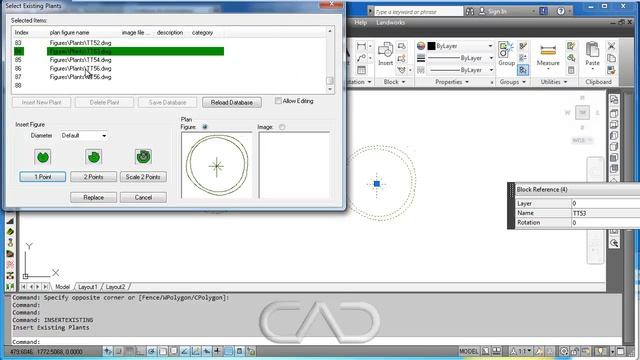
Task: Select the Plan Figure radio button
Action: 205,127
